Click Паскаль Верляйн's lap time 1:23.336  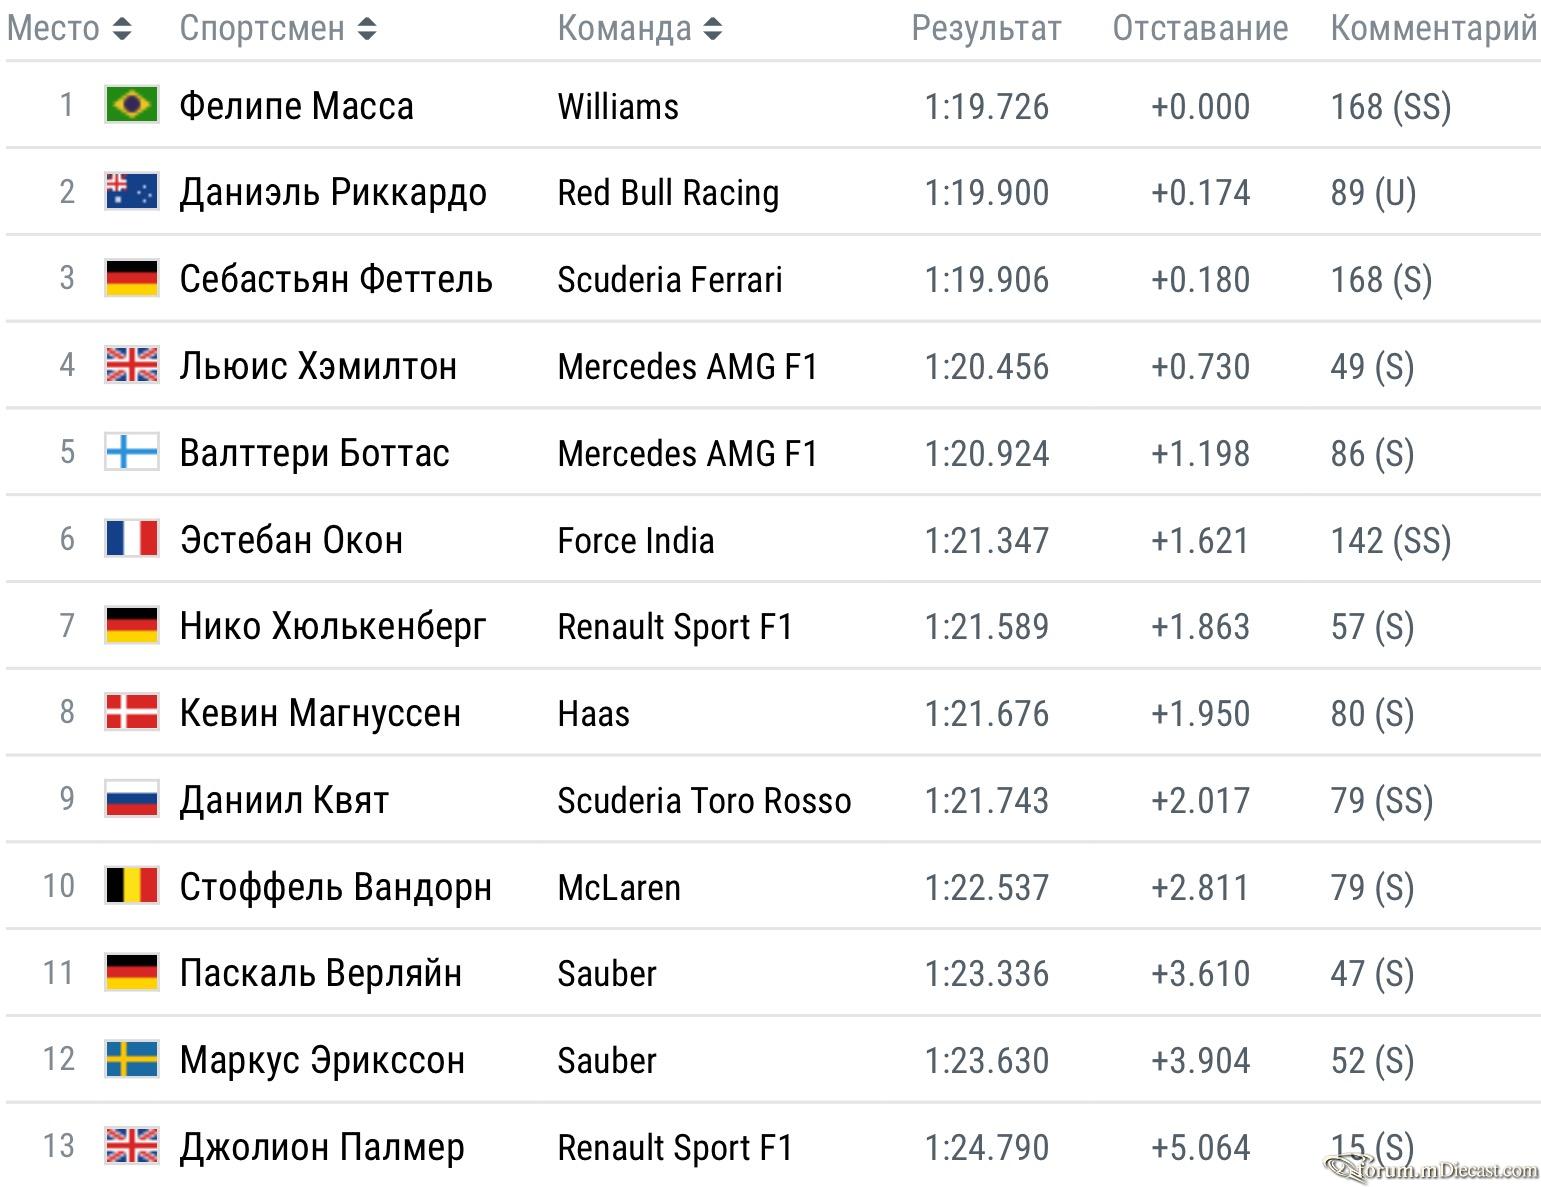986,973
